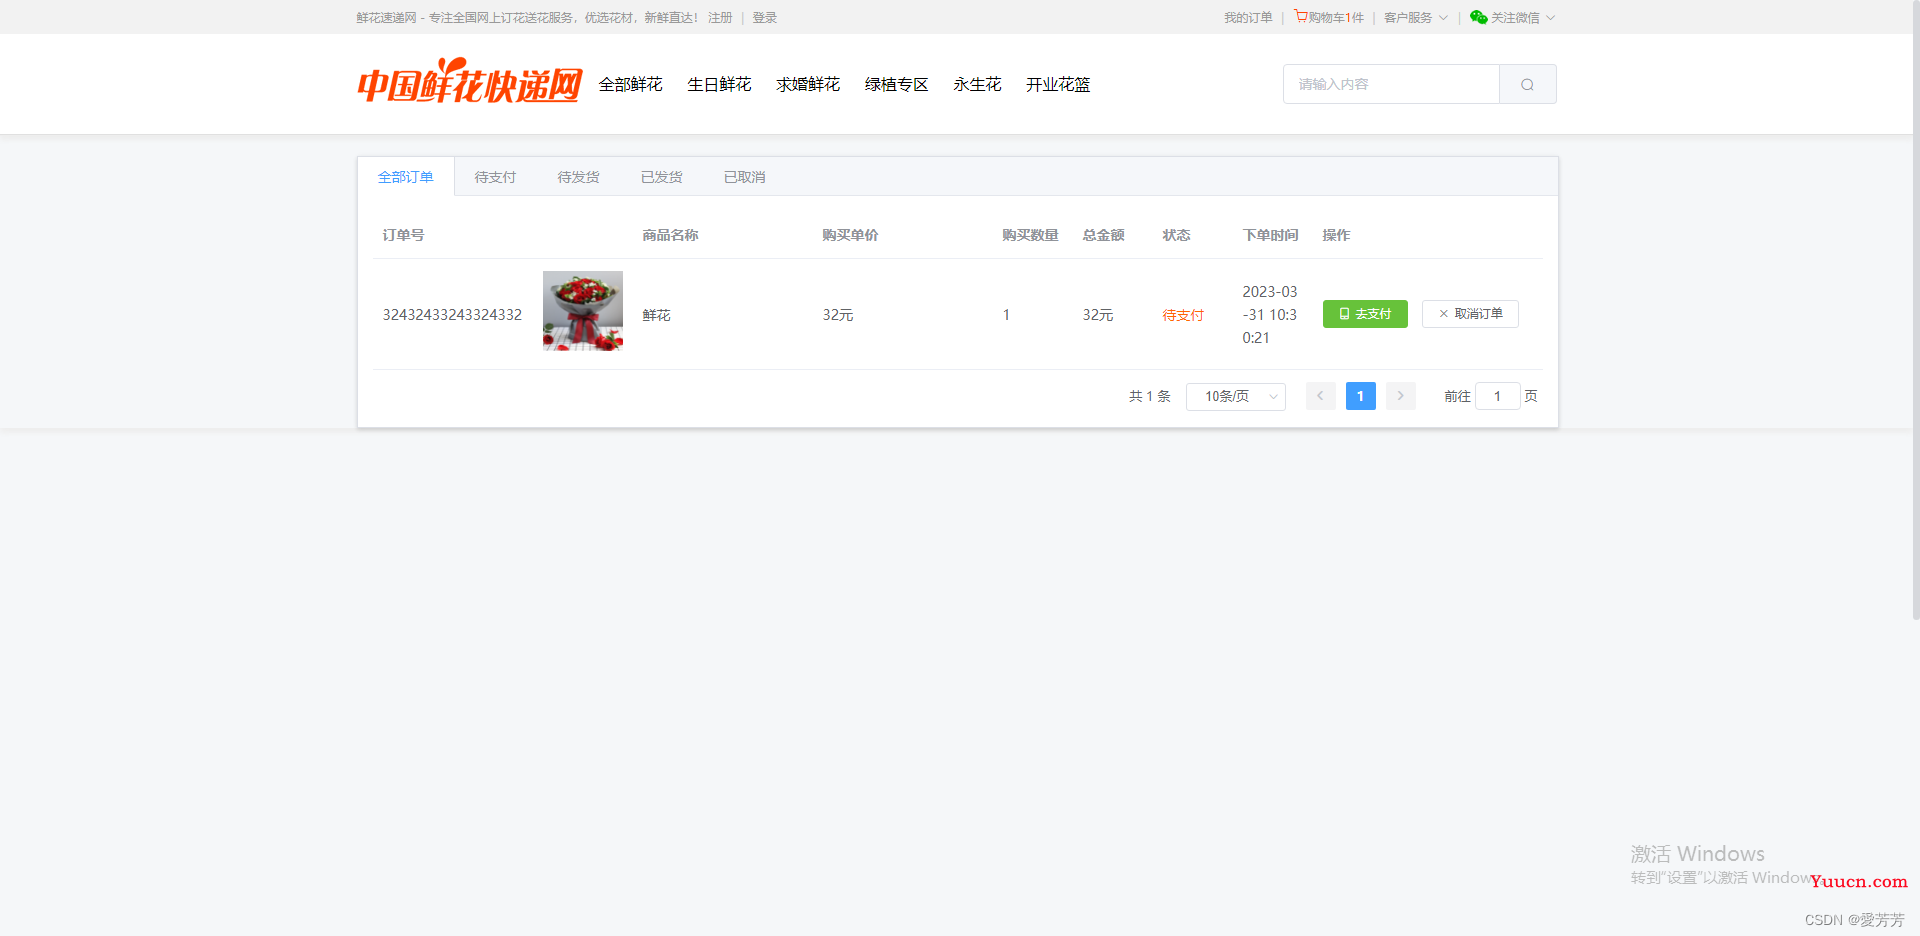Cancel the order with 取消订单 button

(x=1470, y=314)
